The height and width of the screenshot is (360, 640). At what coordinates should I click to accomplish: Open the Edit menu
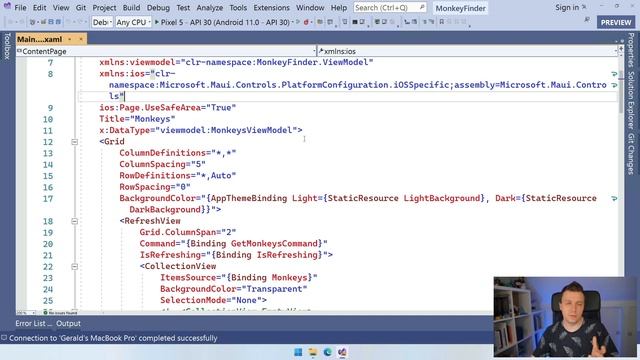tap(40, 8)
